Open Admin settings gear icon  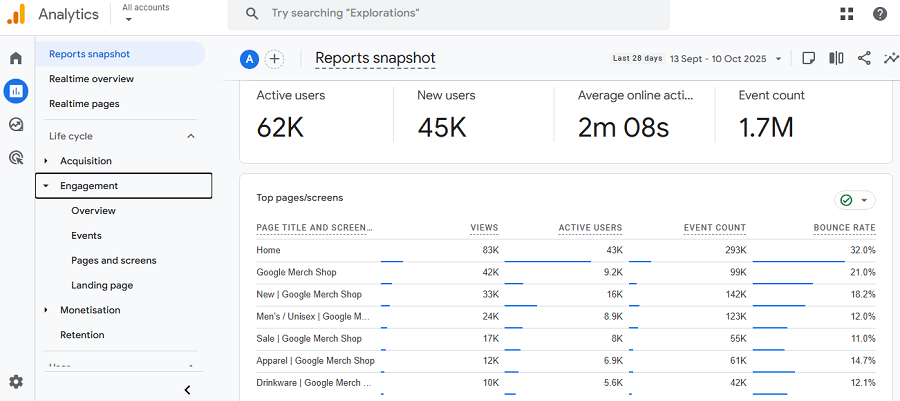click(16, 381)
